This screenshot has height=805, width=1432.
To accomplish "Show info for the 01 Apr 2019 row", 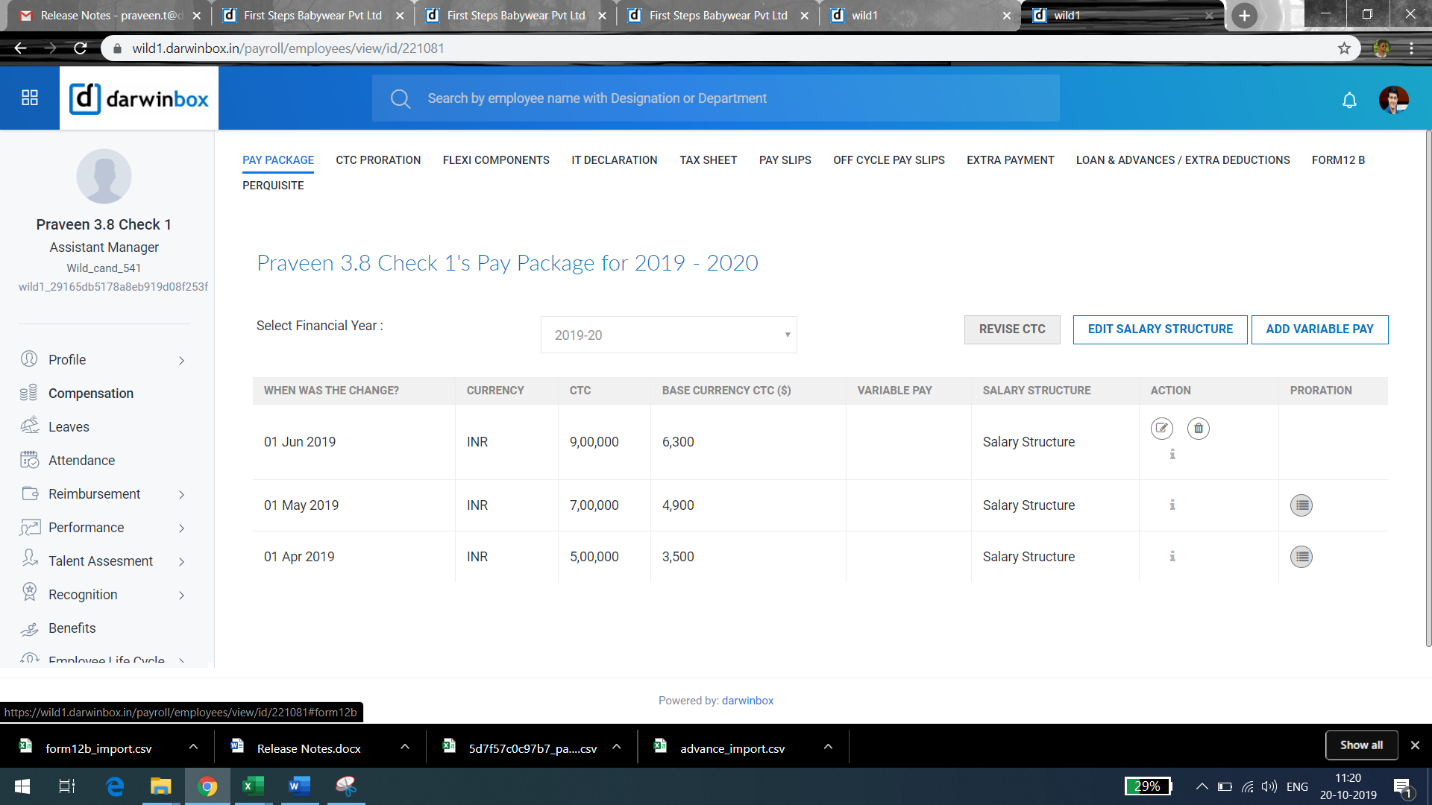I will 1172,556.
